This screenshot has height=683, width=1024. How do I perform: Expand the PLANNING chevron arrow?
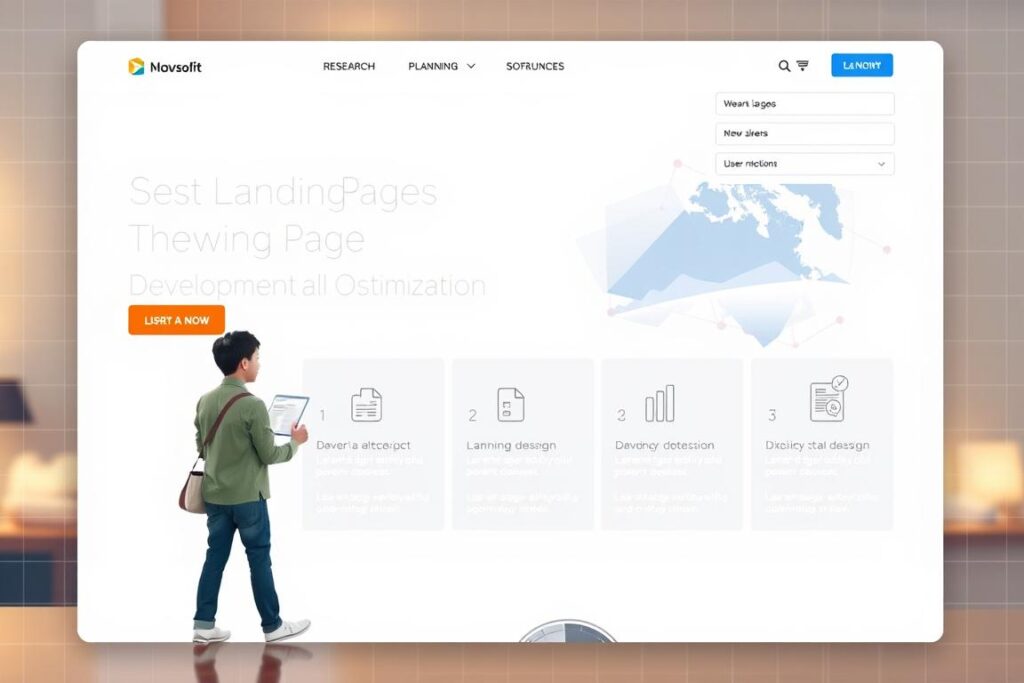coord(471,66)
